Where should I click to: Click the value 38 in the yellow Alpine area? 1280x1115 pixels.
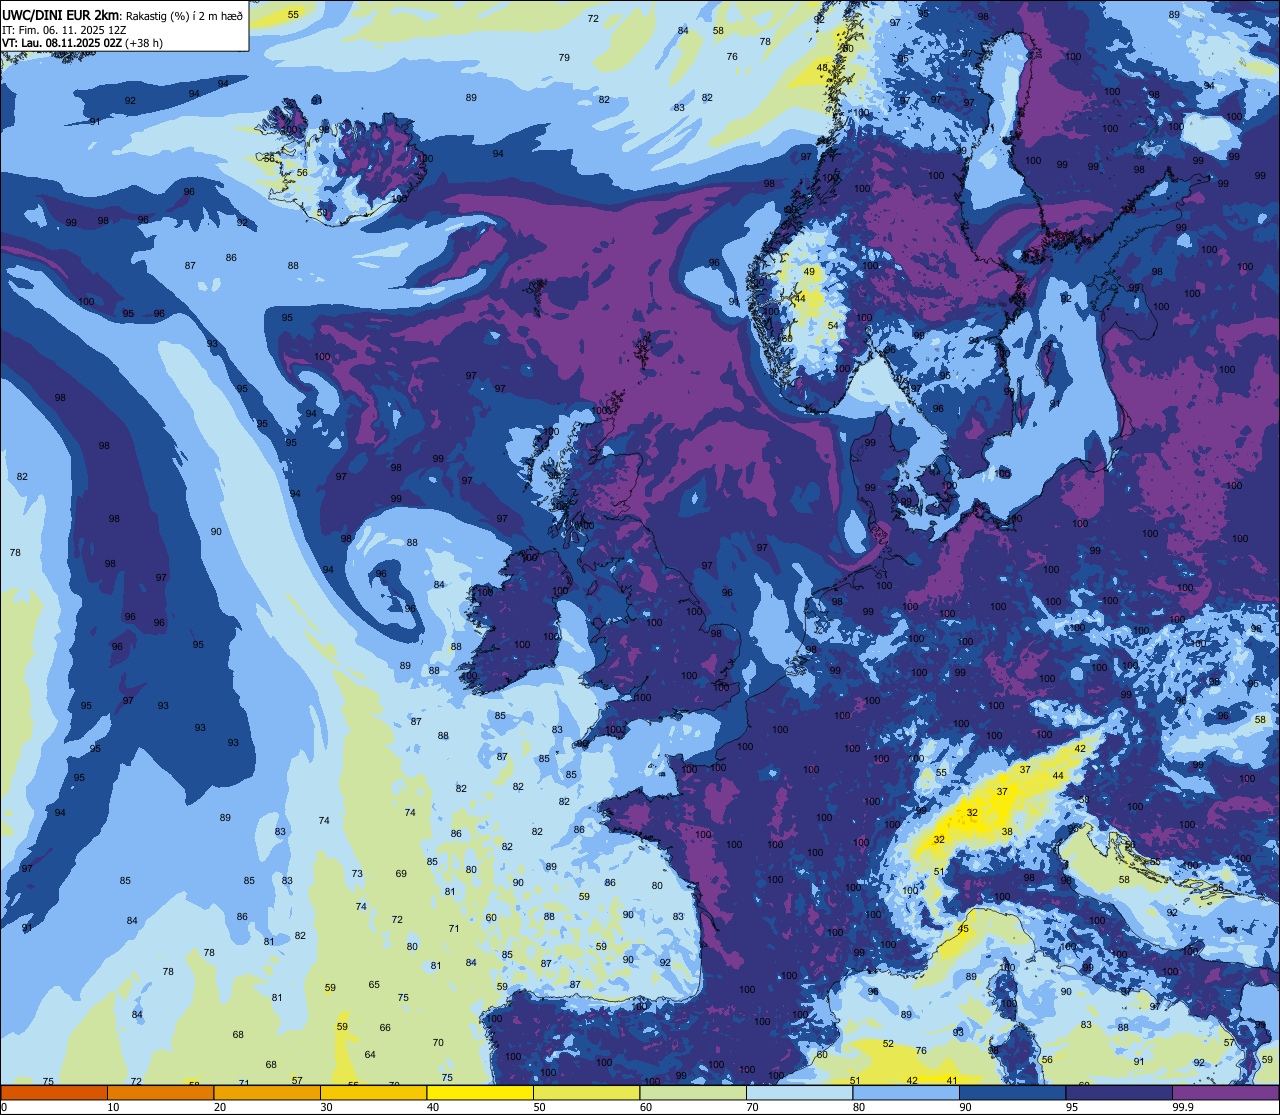[1007, 832]
